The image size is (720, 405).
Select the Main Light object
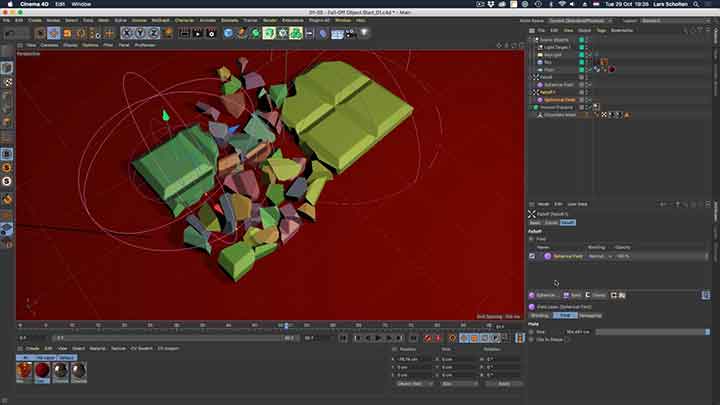pos(552,55)
